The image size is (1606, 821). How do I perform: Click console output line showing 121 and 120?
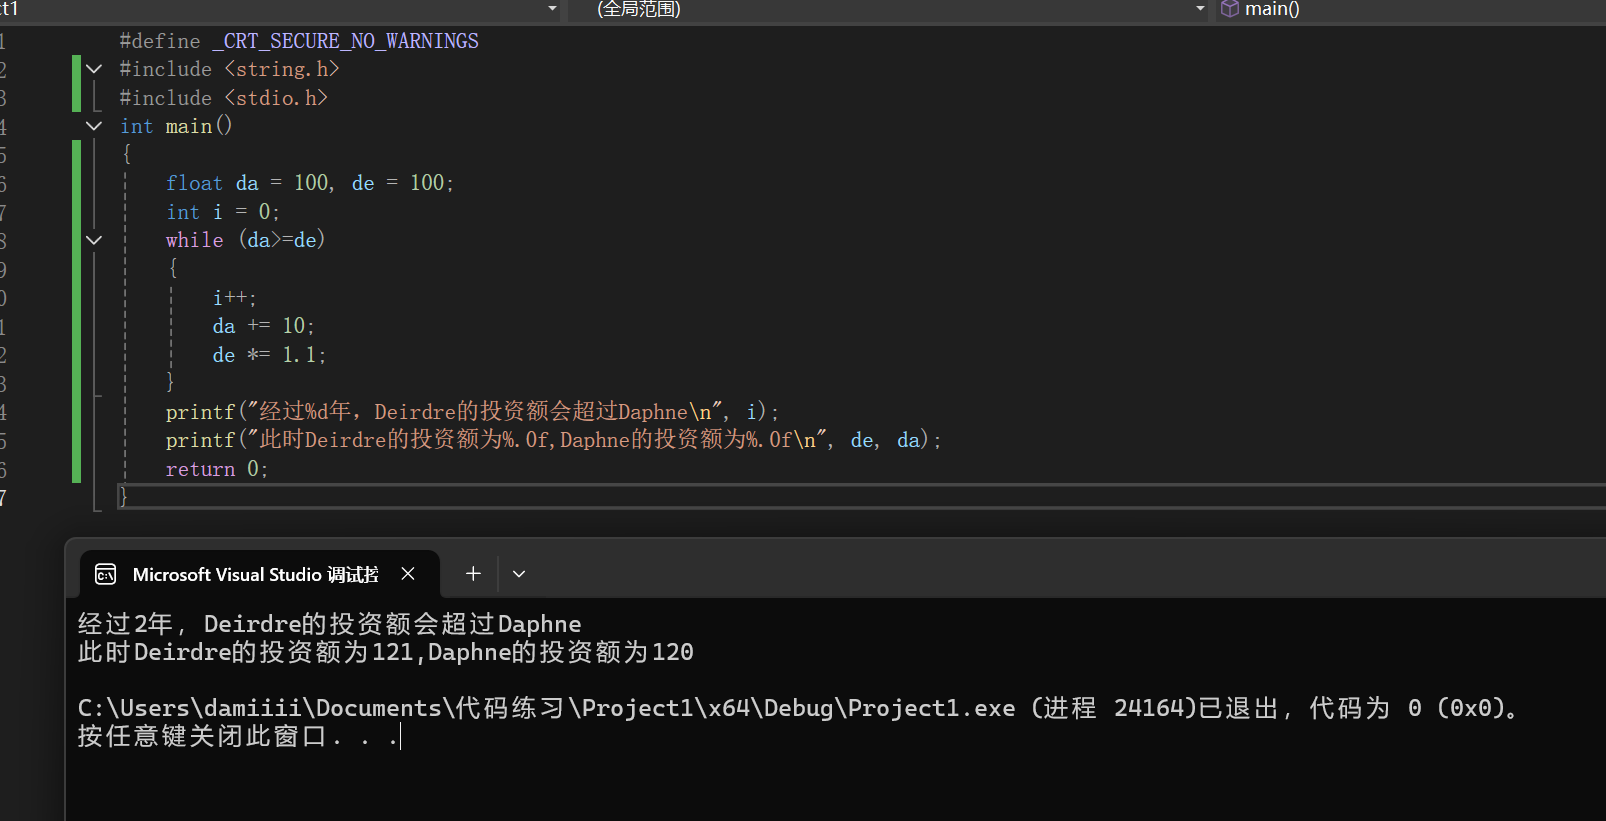tap(386, 652)
